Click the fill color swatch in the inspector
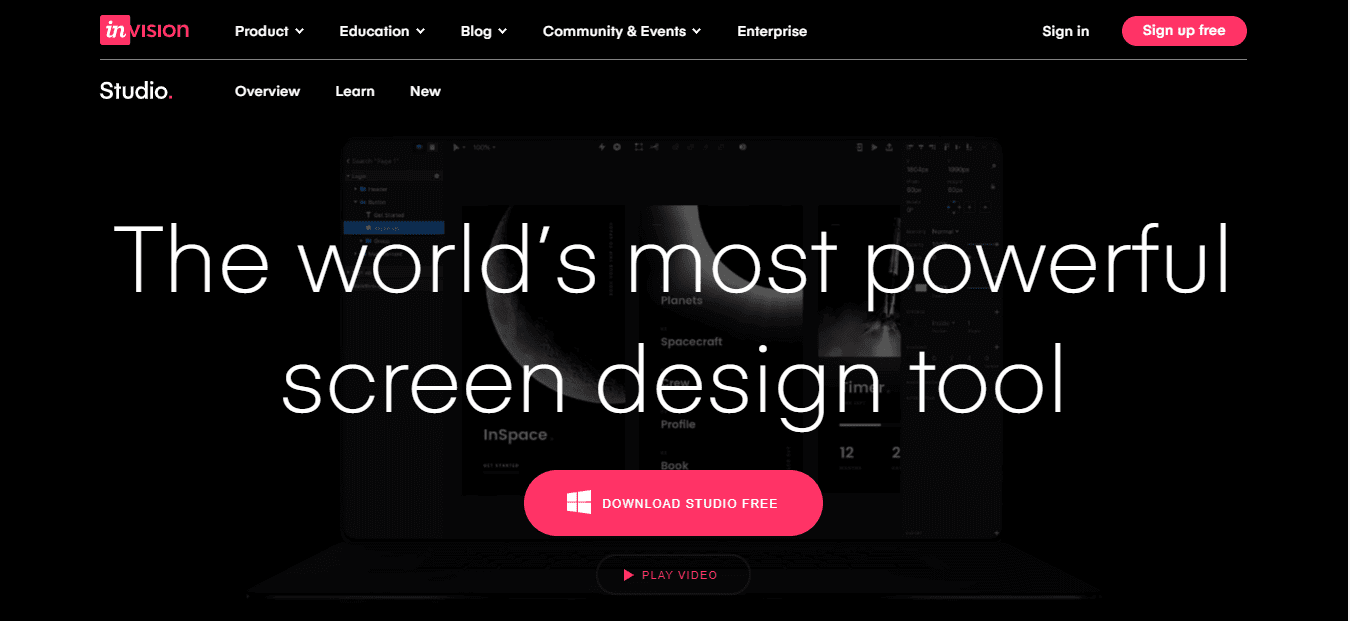1350x621 pixels. [919, 286]
